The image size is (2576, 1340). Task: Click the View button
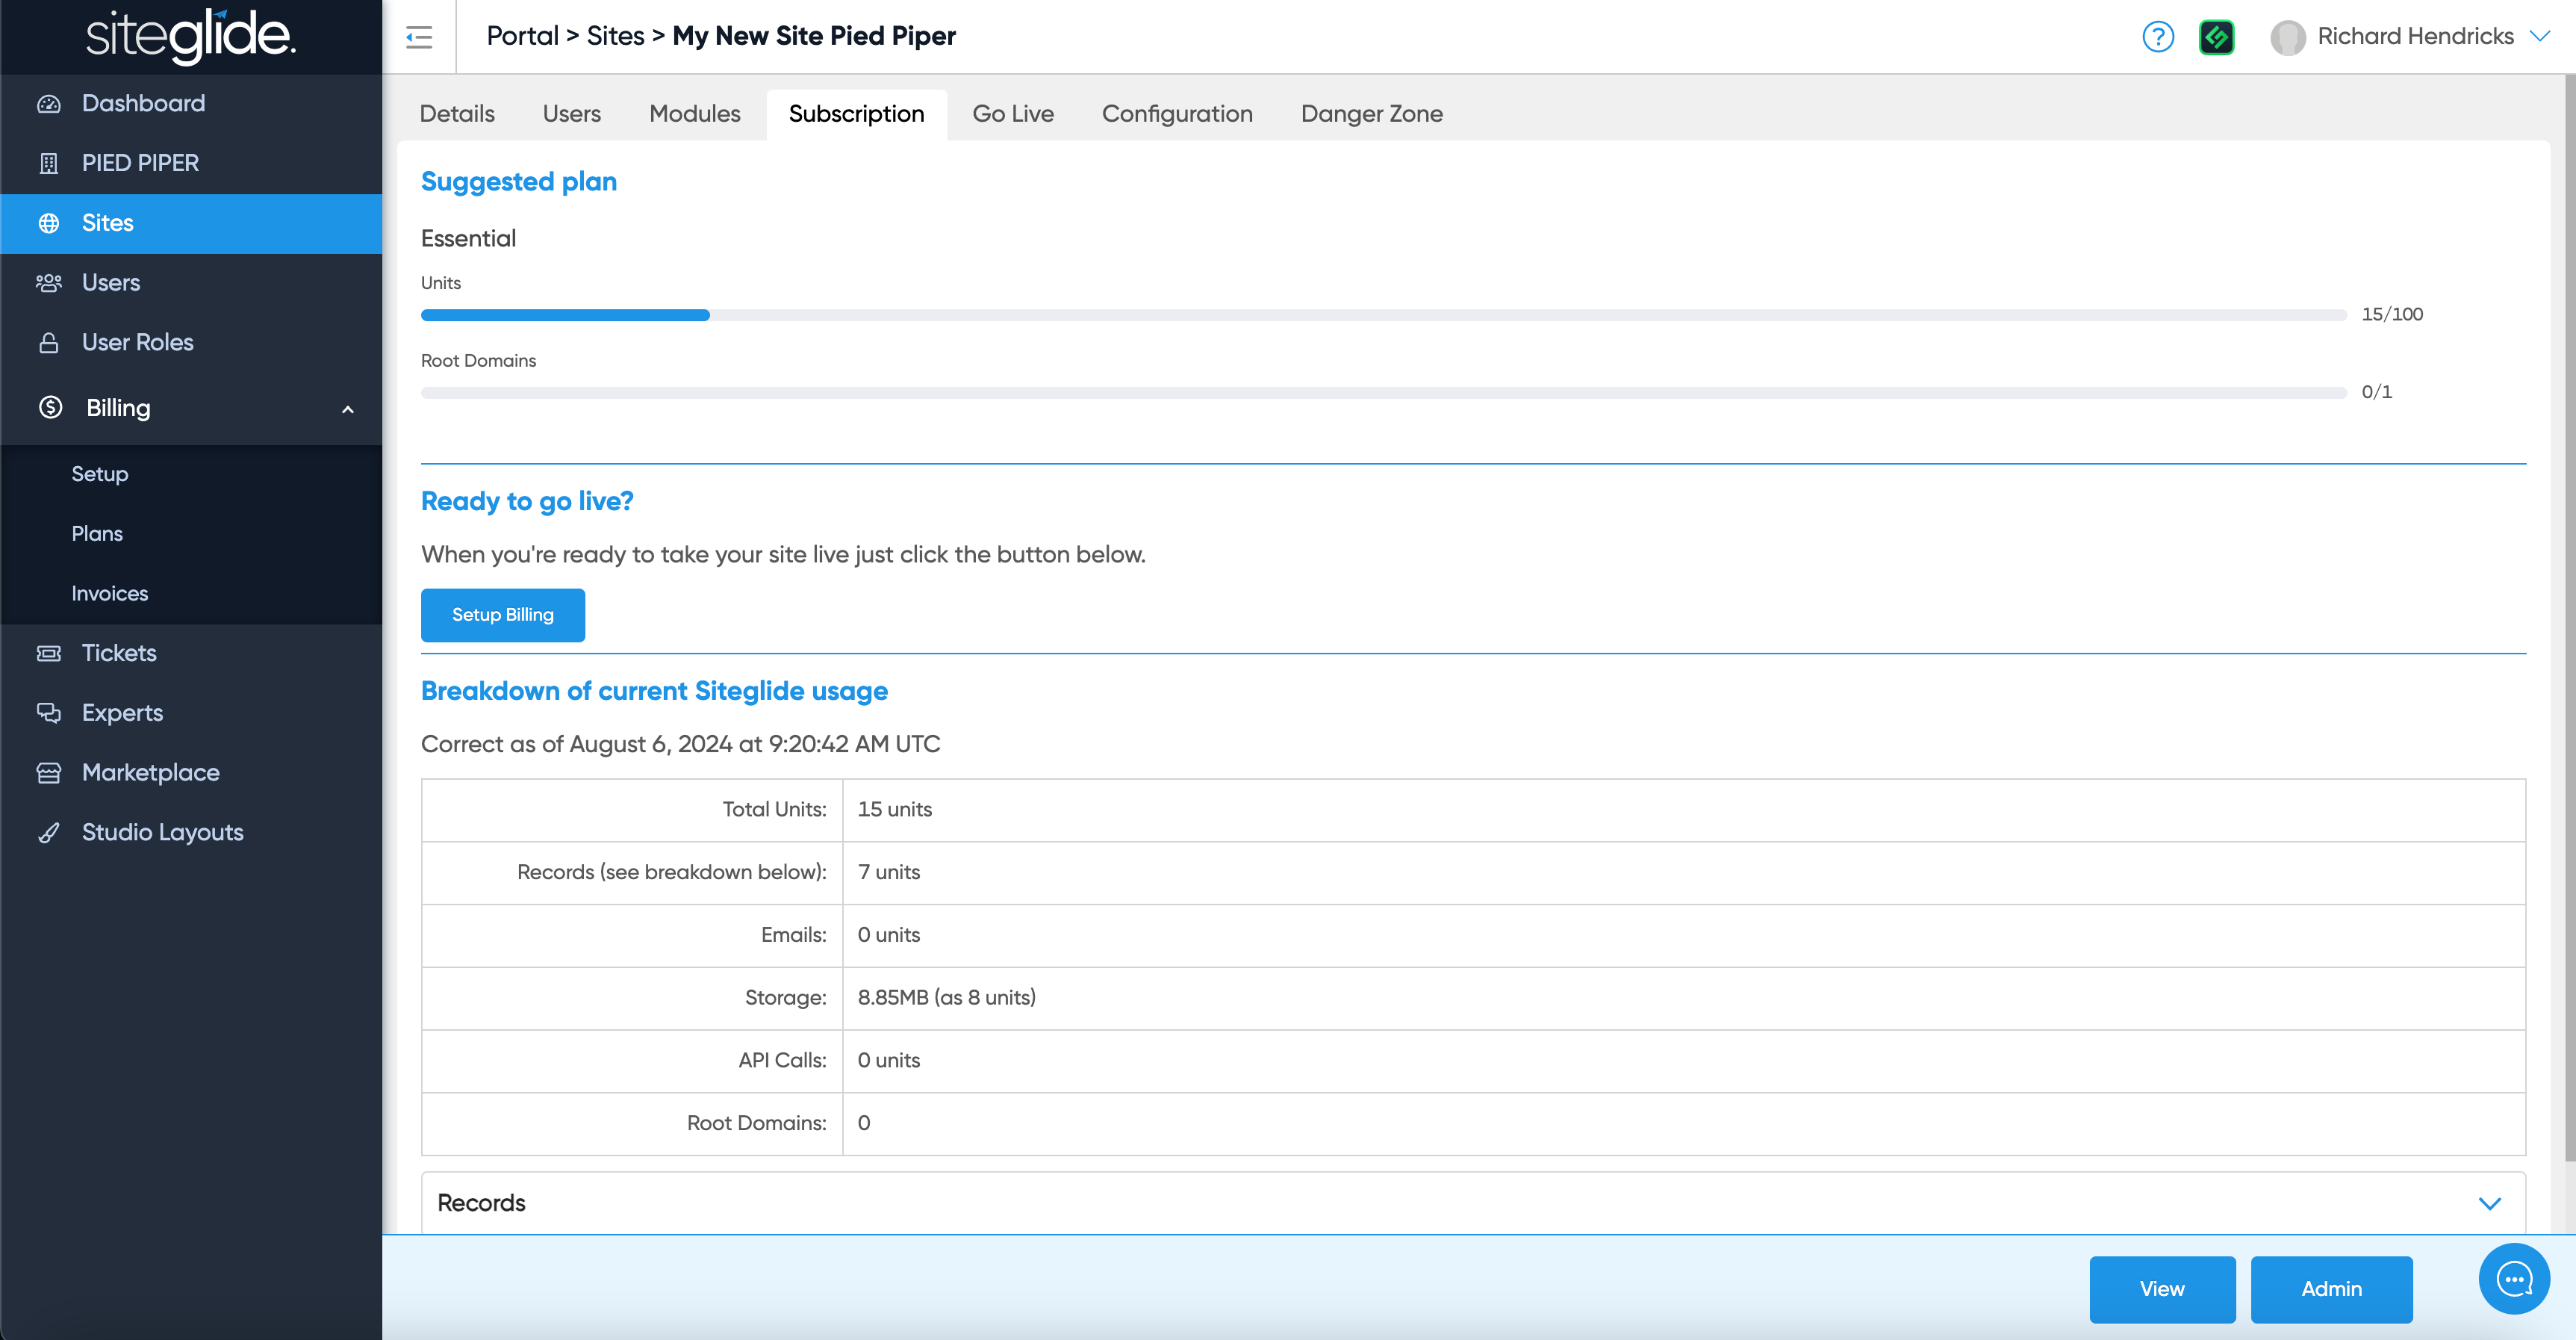(x=2162, y=1289)
